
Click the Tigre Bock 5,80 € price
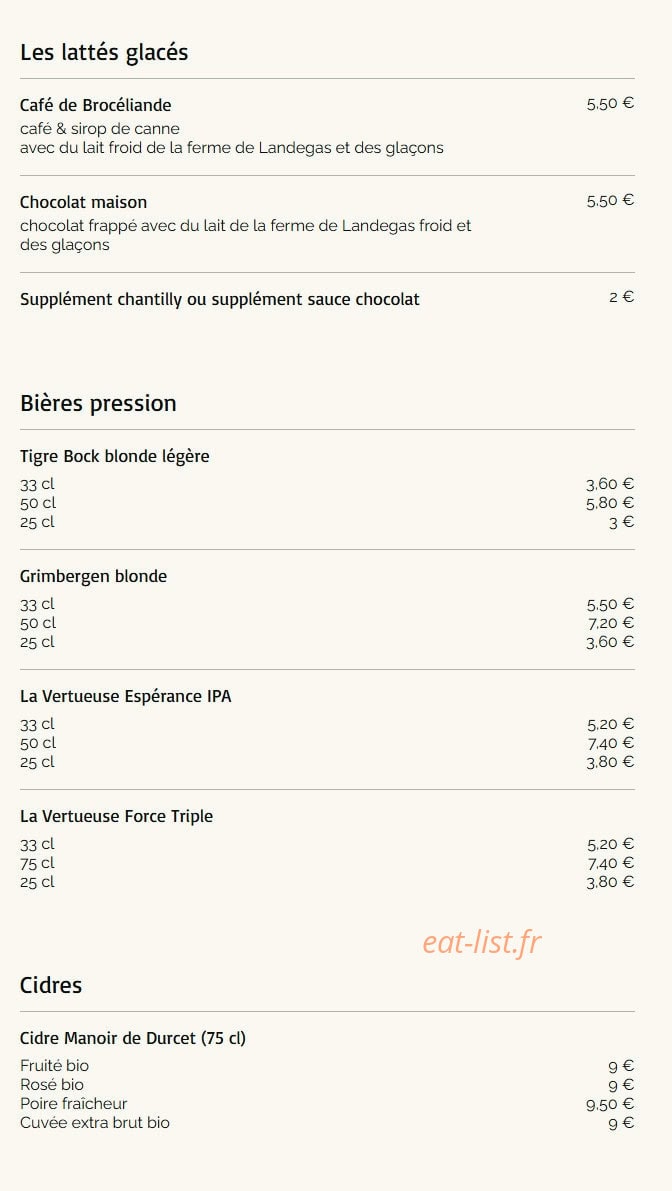pos(610,503)
